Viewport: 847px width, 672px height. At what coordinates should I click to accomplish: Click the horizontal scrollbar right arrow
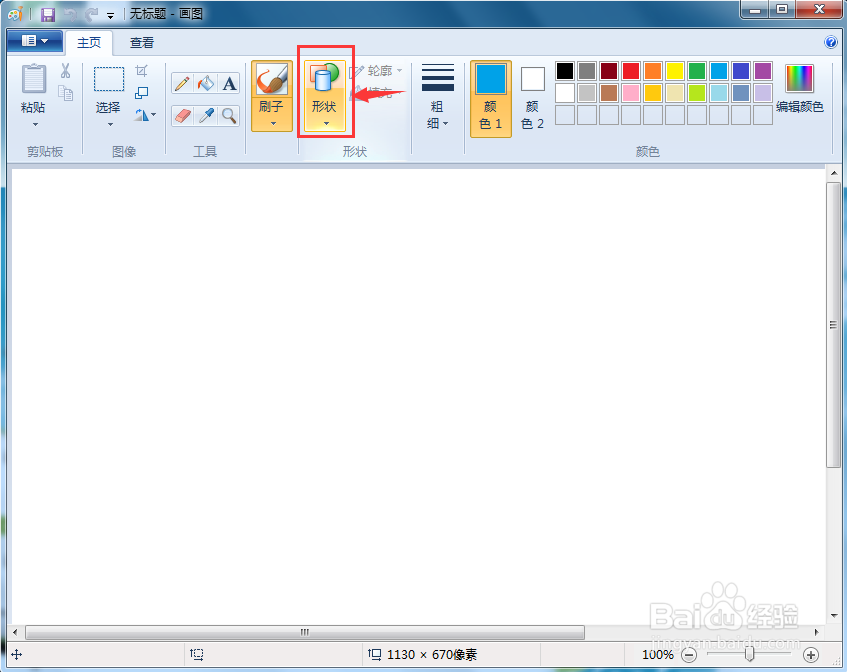[x=817, y=632]
